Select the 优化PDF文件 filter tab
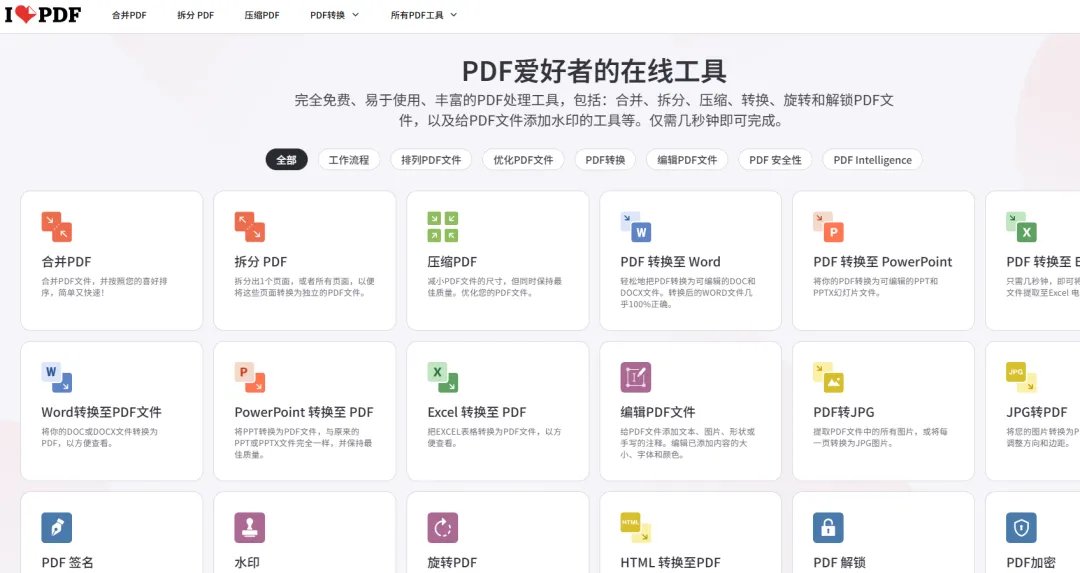This screenshot has height=573, width=1080. pyautogui.click(x=523, y=160)
